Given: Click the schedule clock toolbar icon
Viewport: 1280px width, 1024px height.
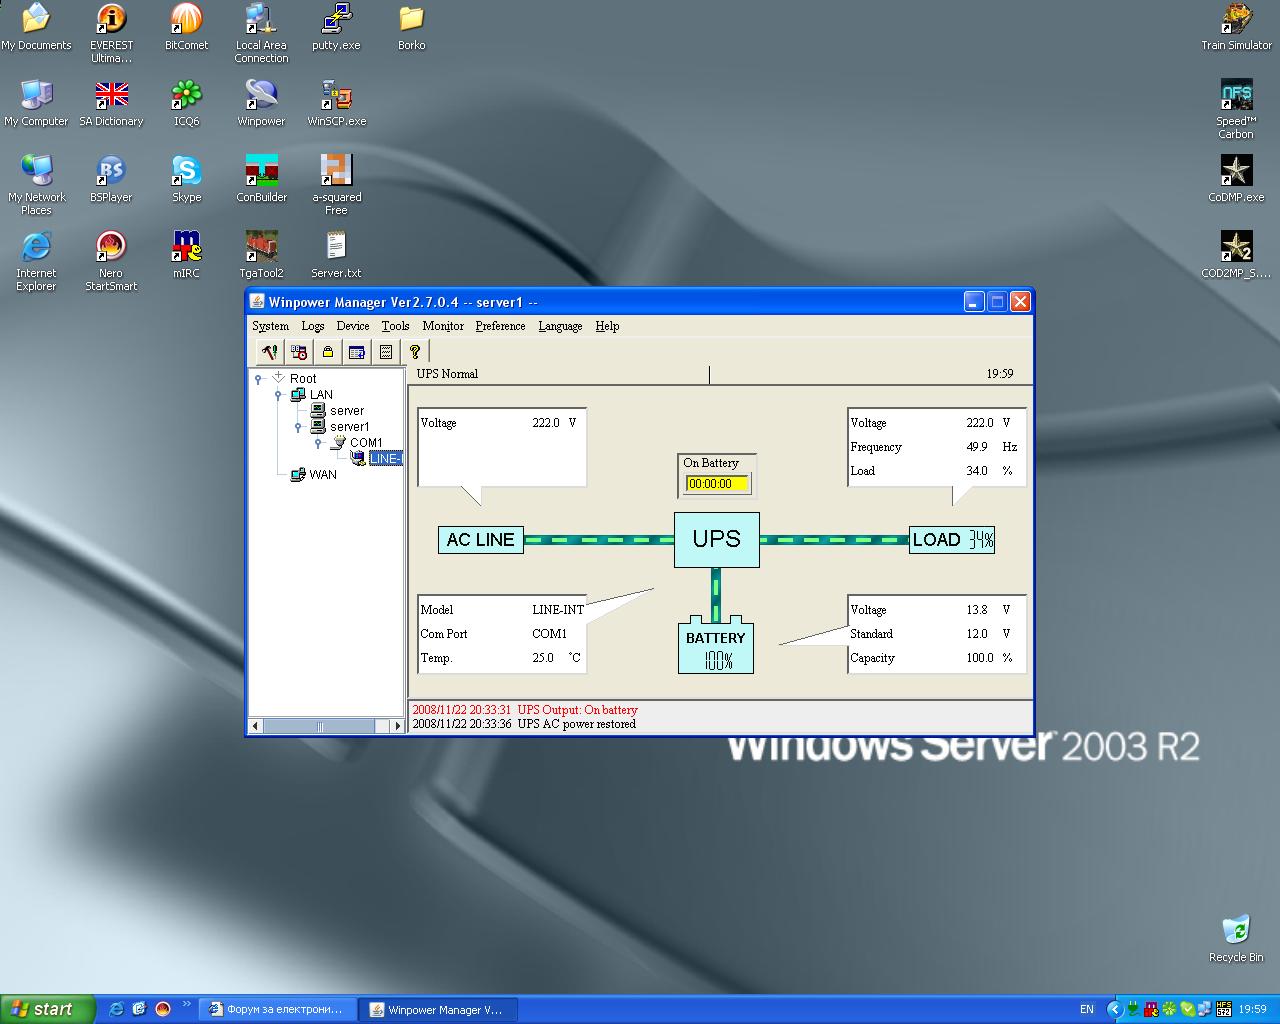Looking at the screenshot, I should [298, 352].
